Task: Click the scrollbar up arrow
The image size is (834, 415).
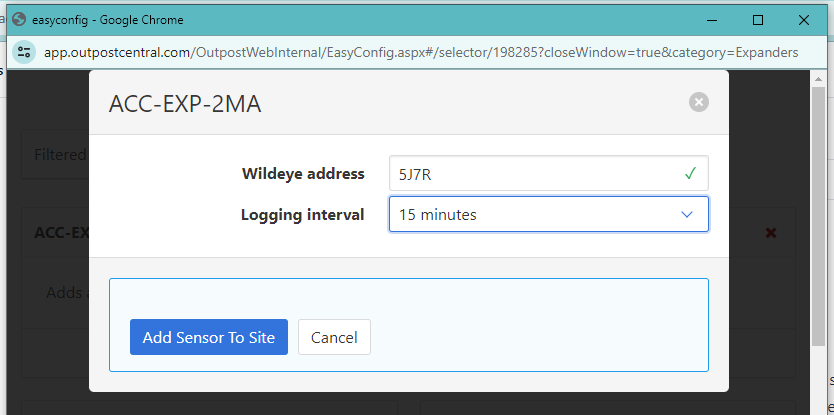Action: click(x=819, y=80)
